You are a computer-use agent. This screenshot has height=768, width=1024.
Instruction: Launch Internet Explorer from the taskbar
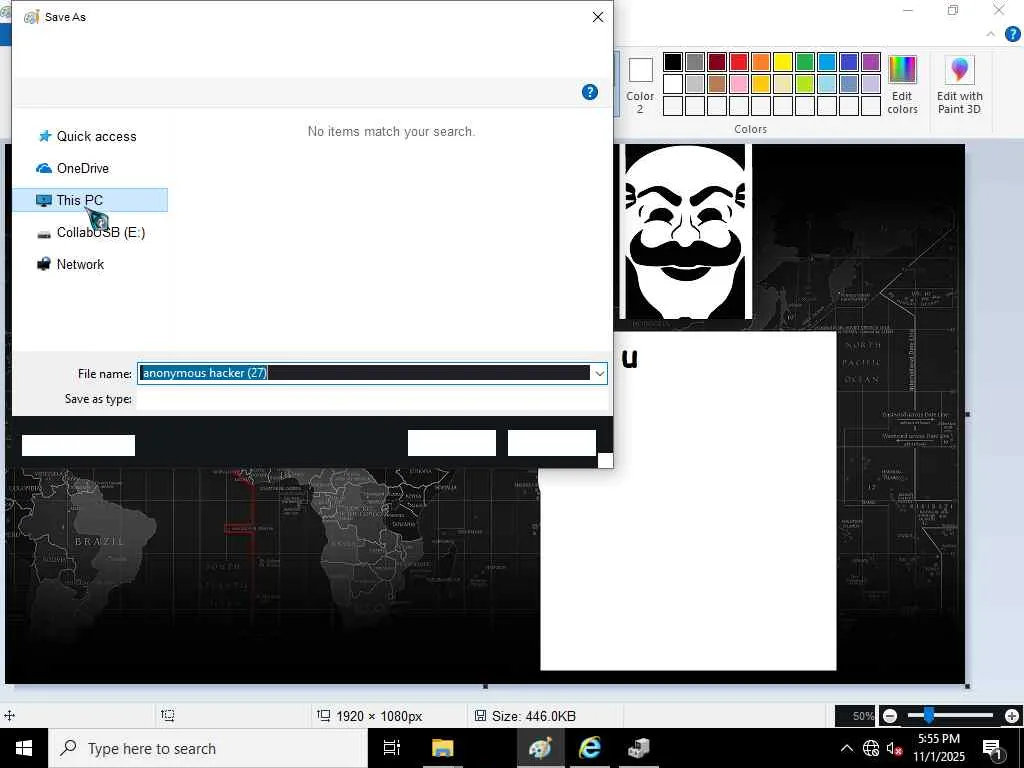click(590, 748)
